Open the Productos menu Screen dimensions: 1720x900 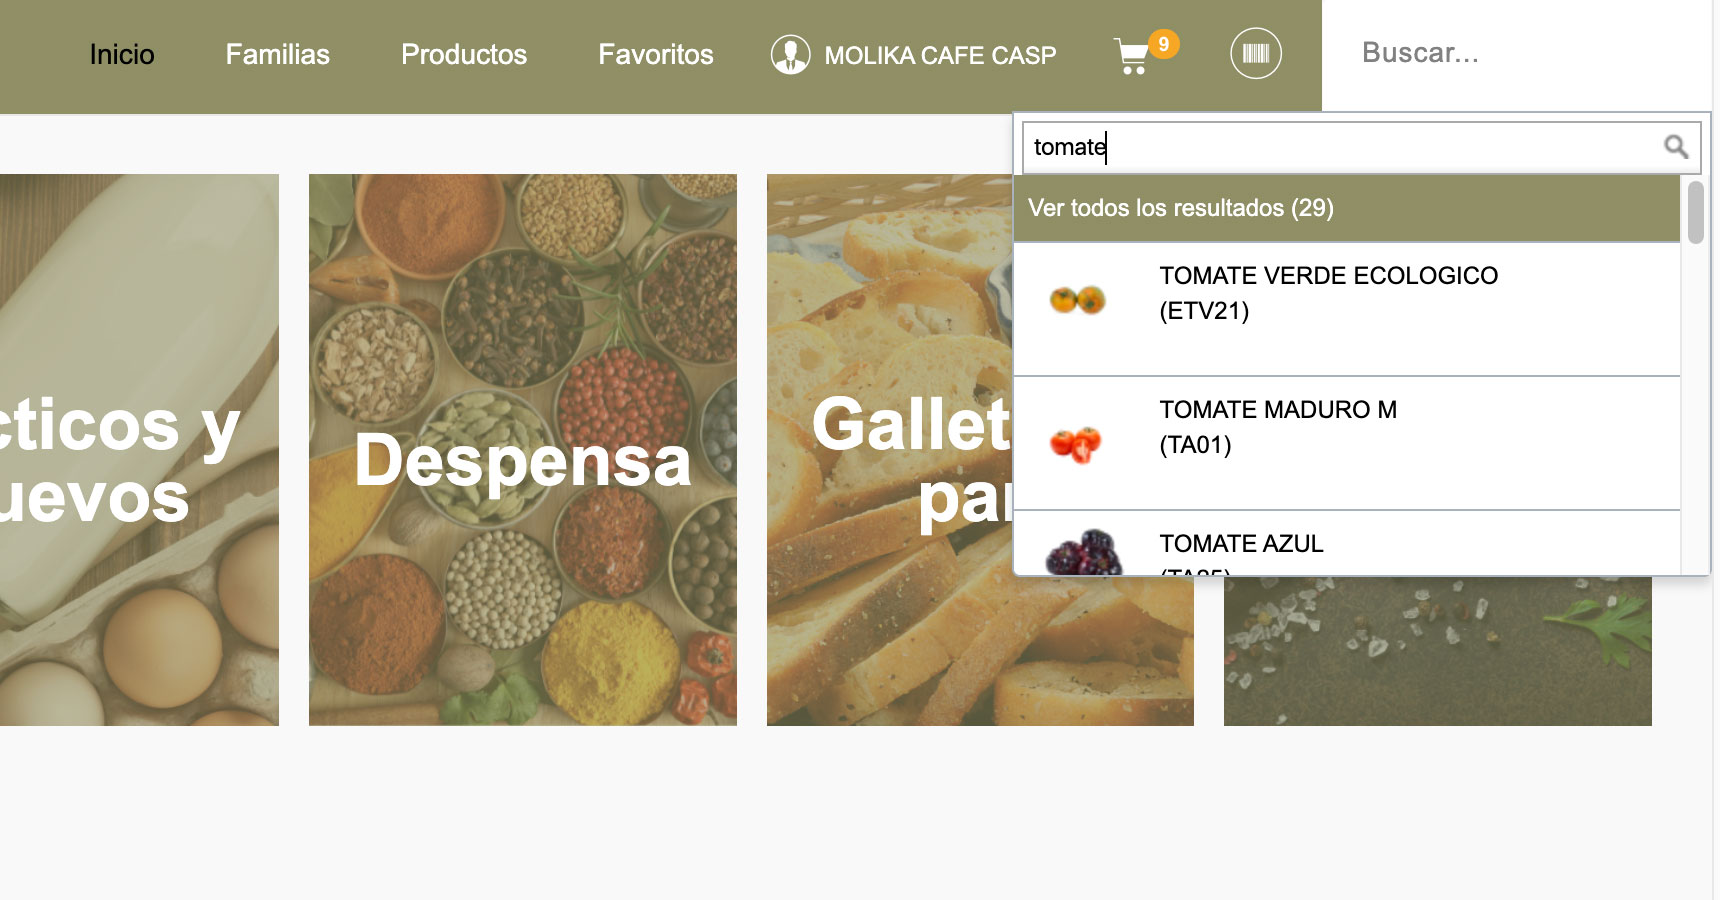(464, 55)
